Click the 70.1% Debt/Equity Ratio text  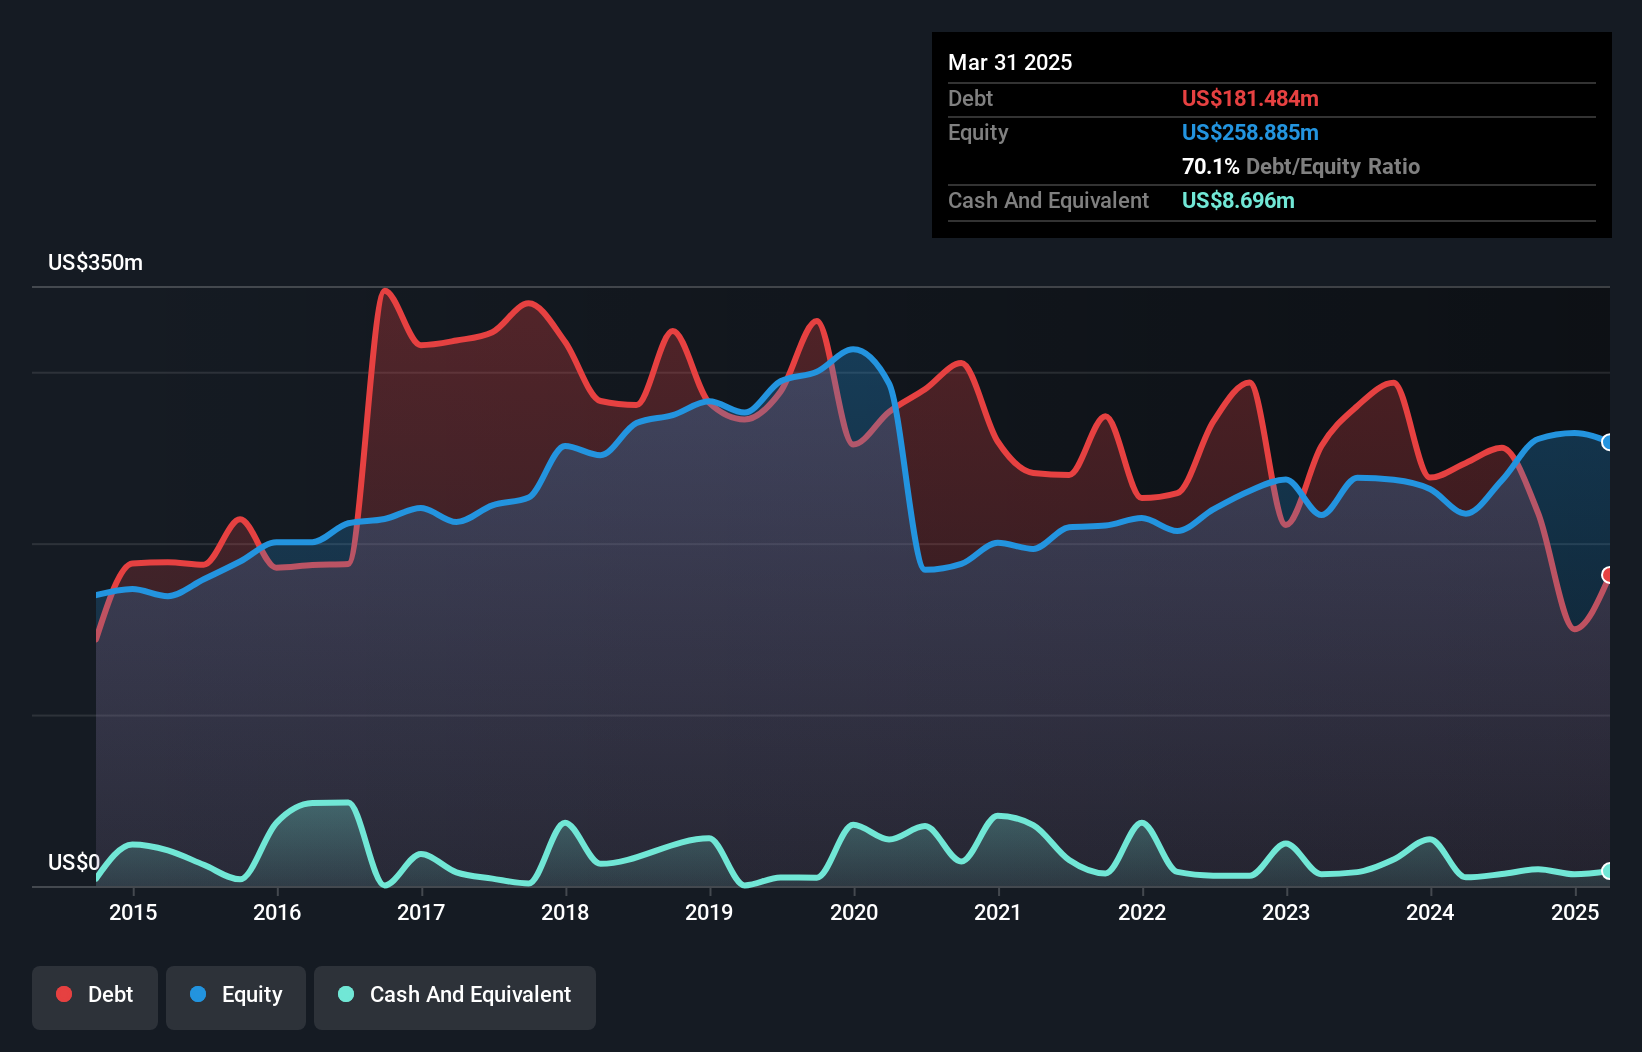pyautogui.click(x=1301, y=166)
